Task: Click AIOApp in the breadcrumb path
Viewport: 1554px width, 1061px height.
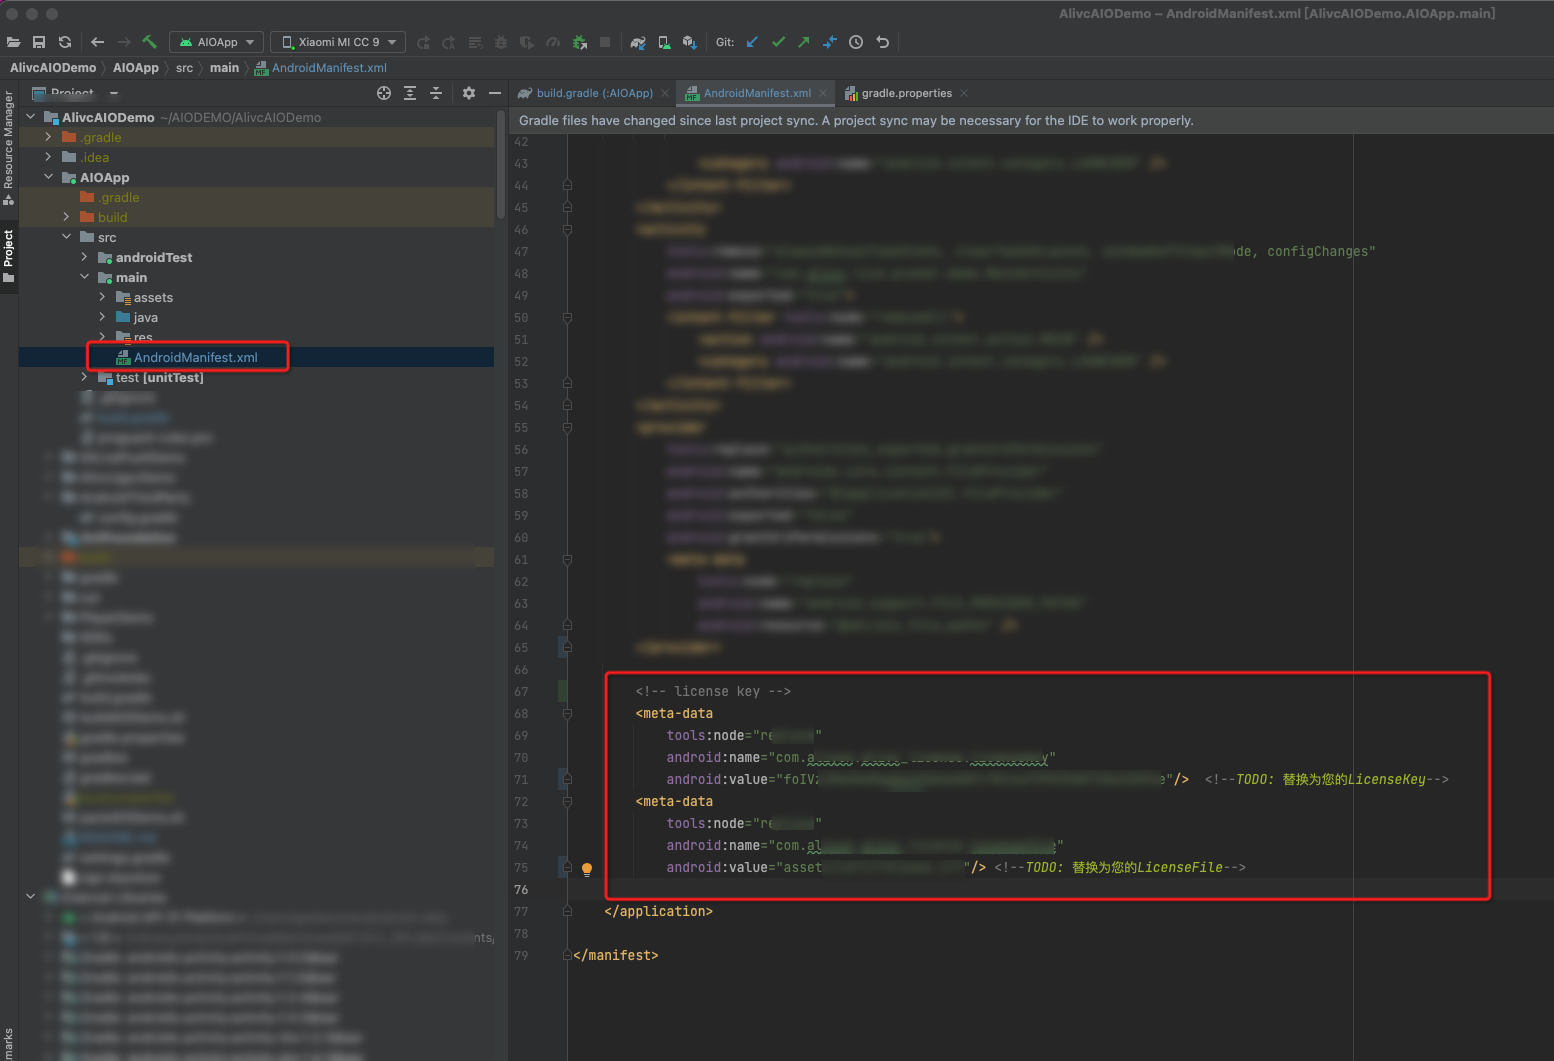Action: pyautogui.click(x=135, y=68)
